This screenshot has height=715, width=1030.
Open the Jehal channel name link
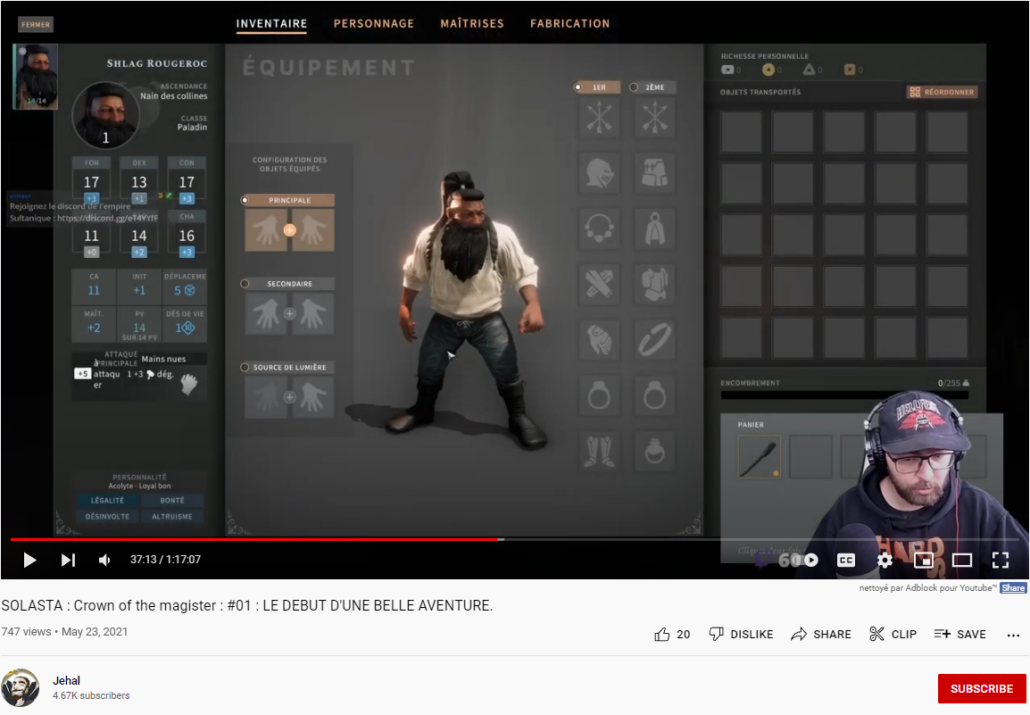66,681
